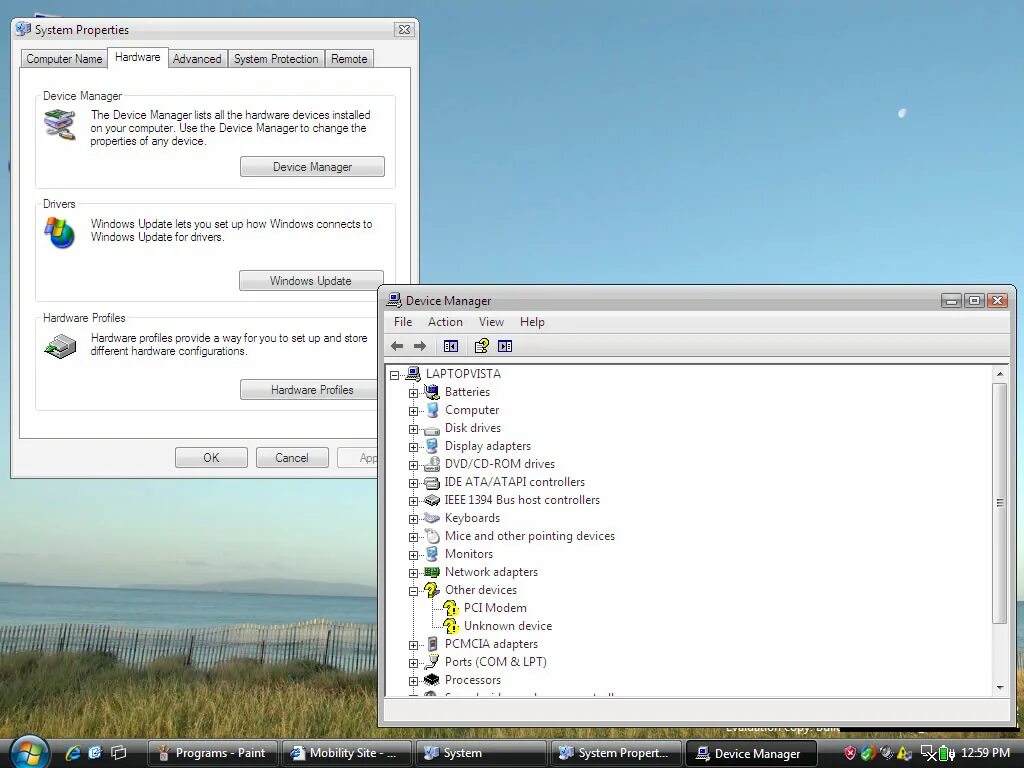Screen dimensions: 1024x768
Task: Switch to System taskbar button
Action: point(481,753)
